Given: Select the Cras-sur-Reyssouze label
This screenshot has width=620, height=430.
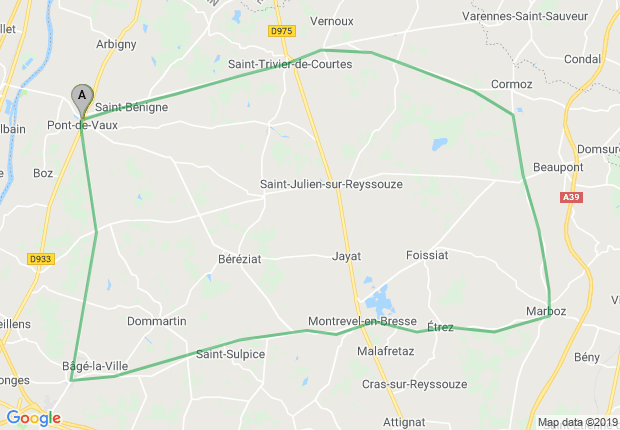Looking at the screenshot, I should [414, 384].
